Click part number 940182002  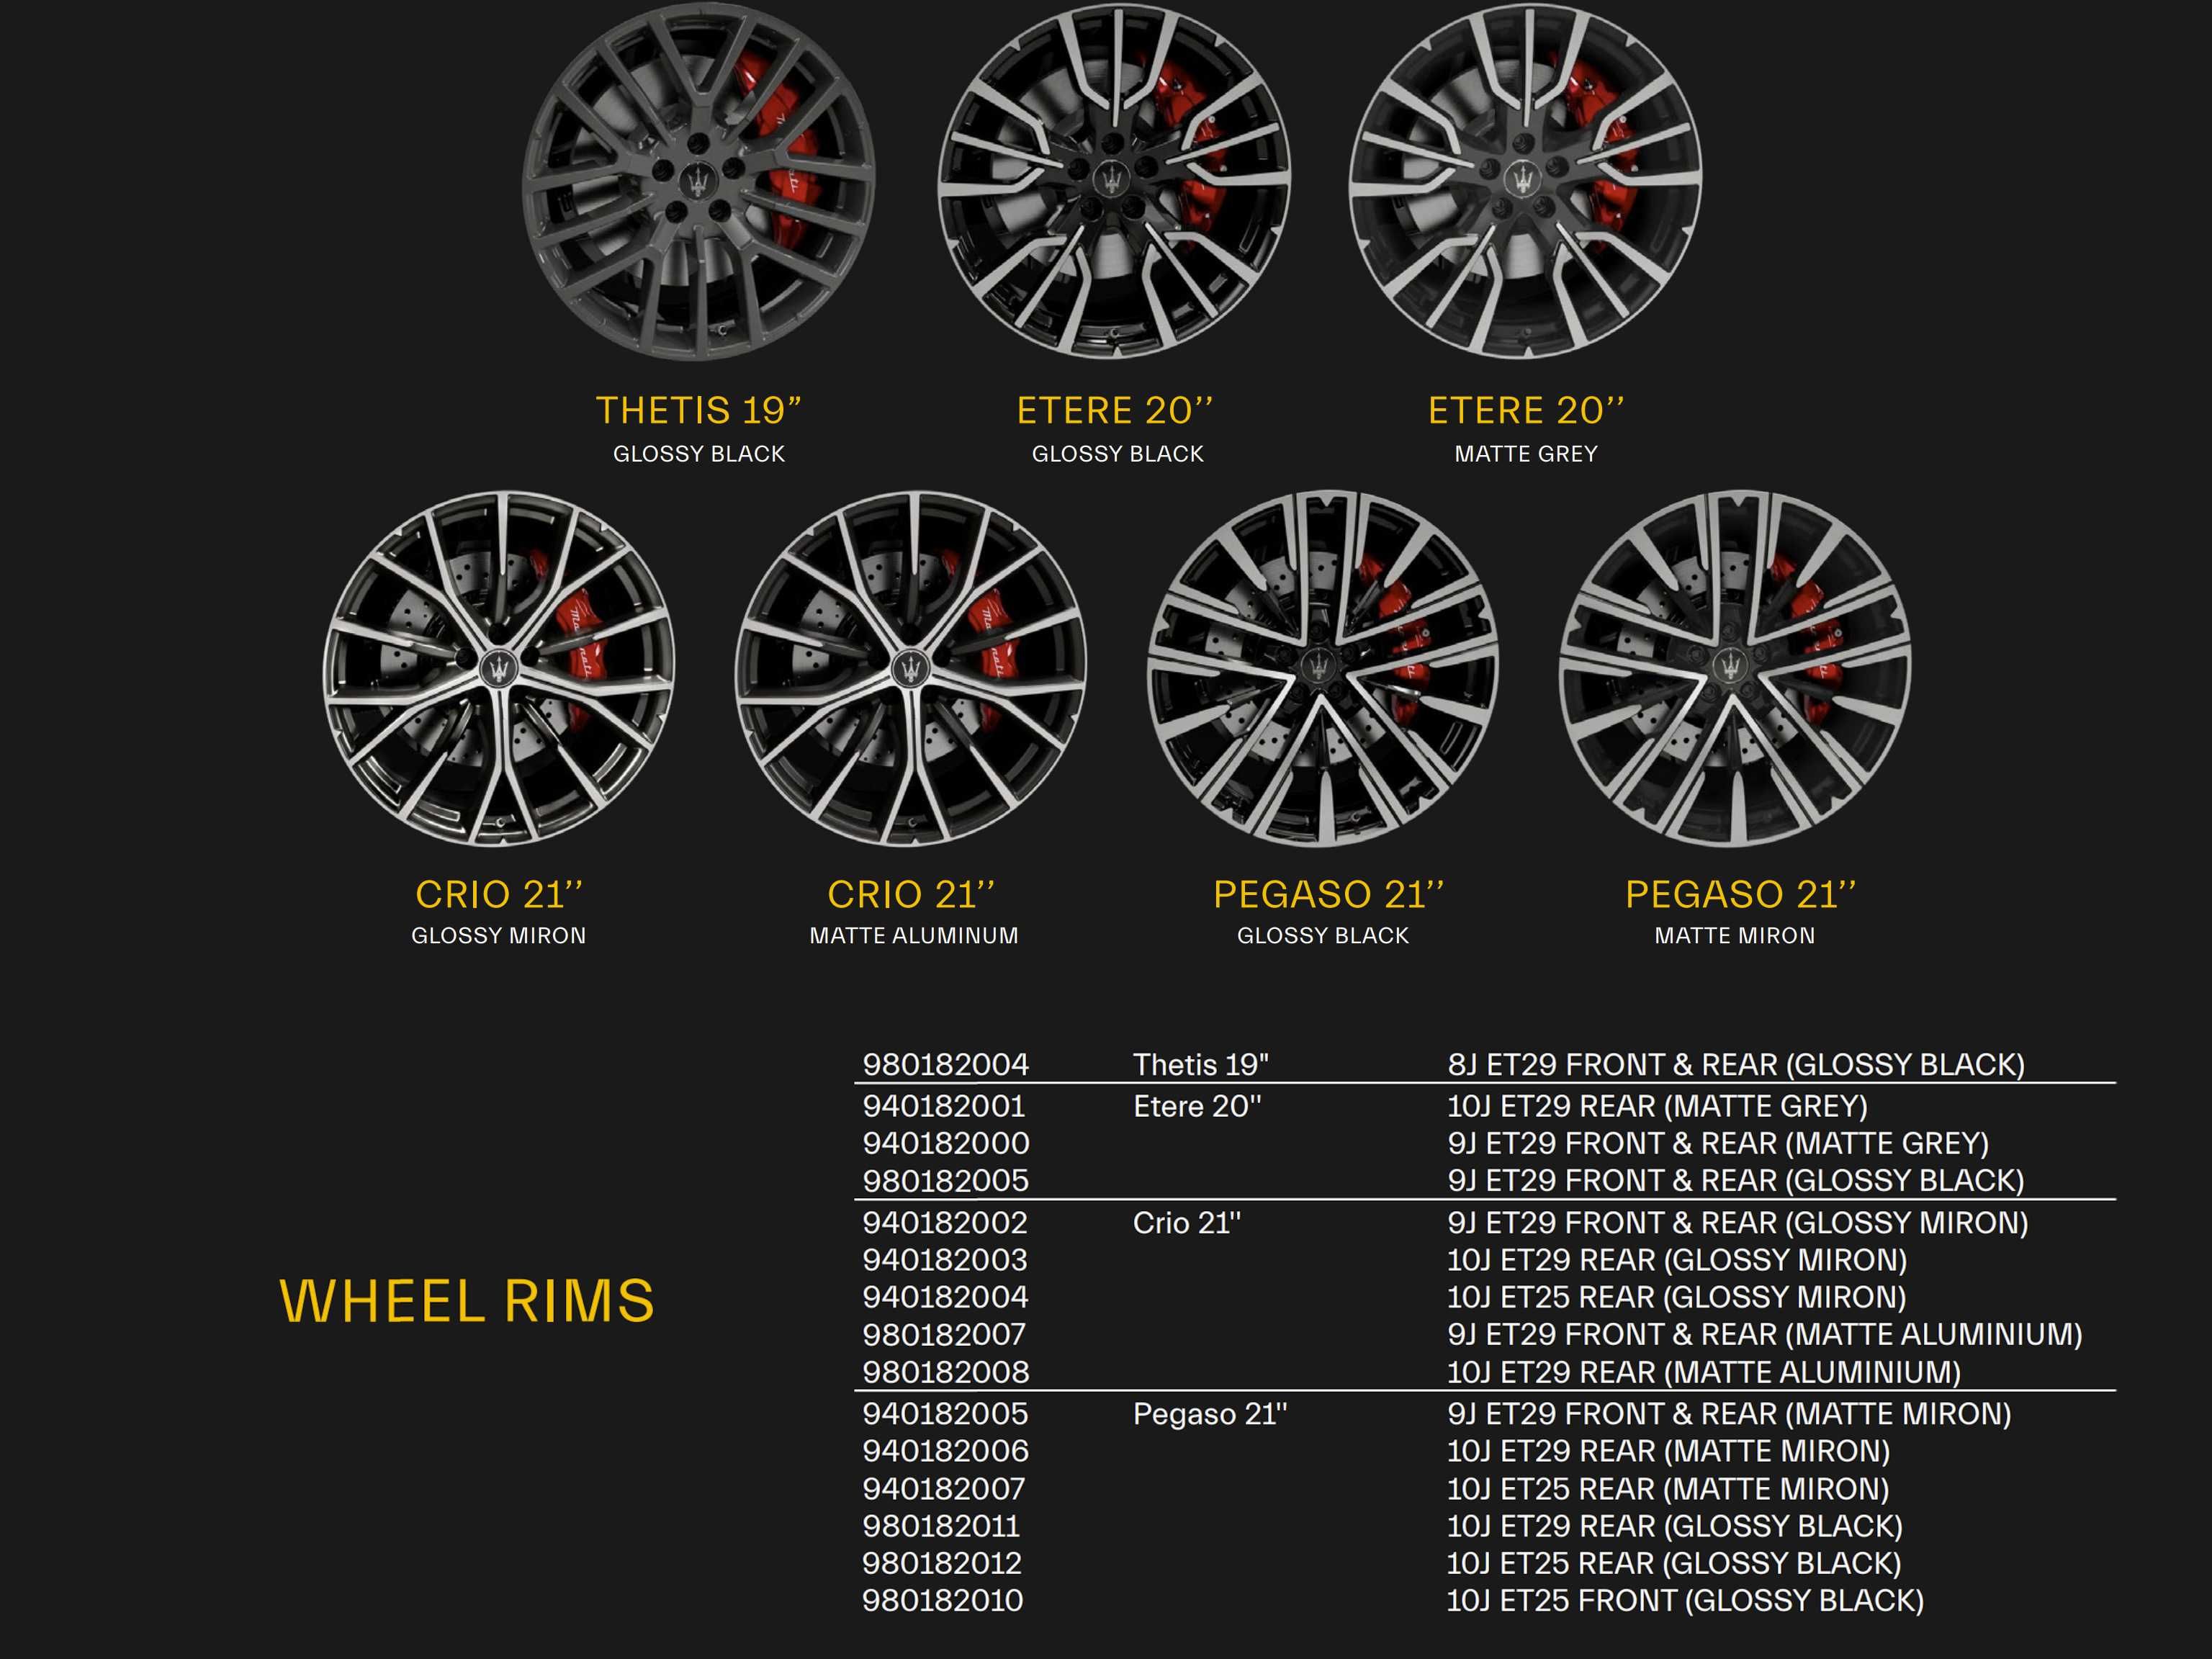pos(945,1222)
